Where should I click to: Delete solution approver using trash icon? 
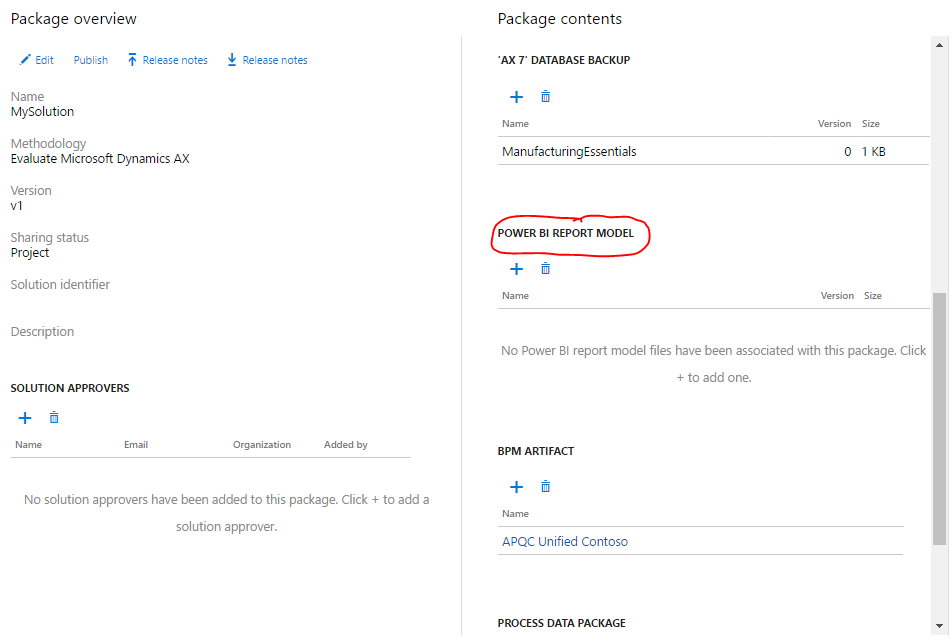[x=54, y=418]
